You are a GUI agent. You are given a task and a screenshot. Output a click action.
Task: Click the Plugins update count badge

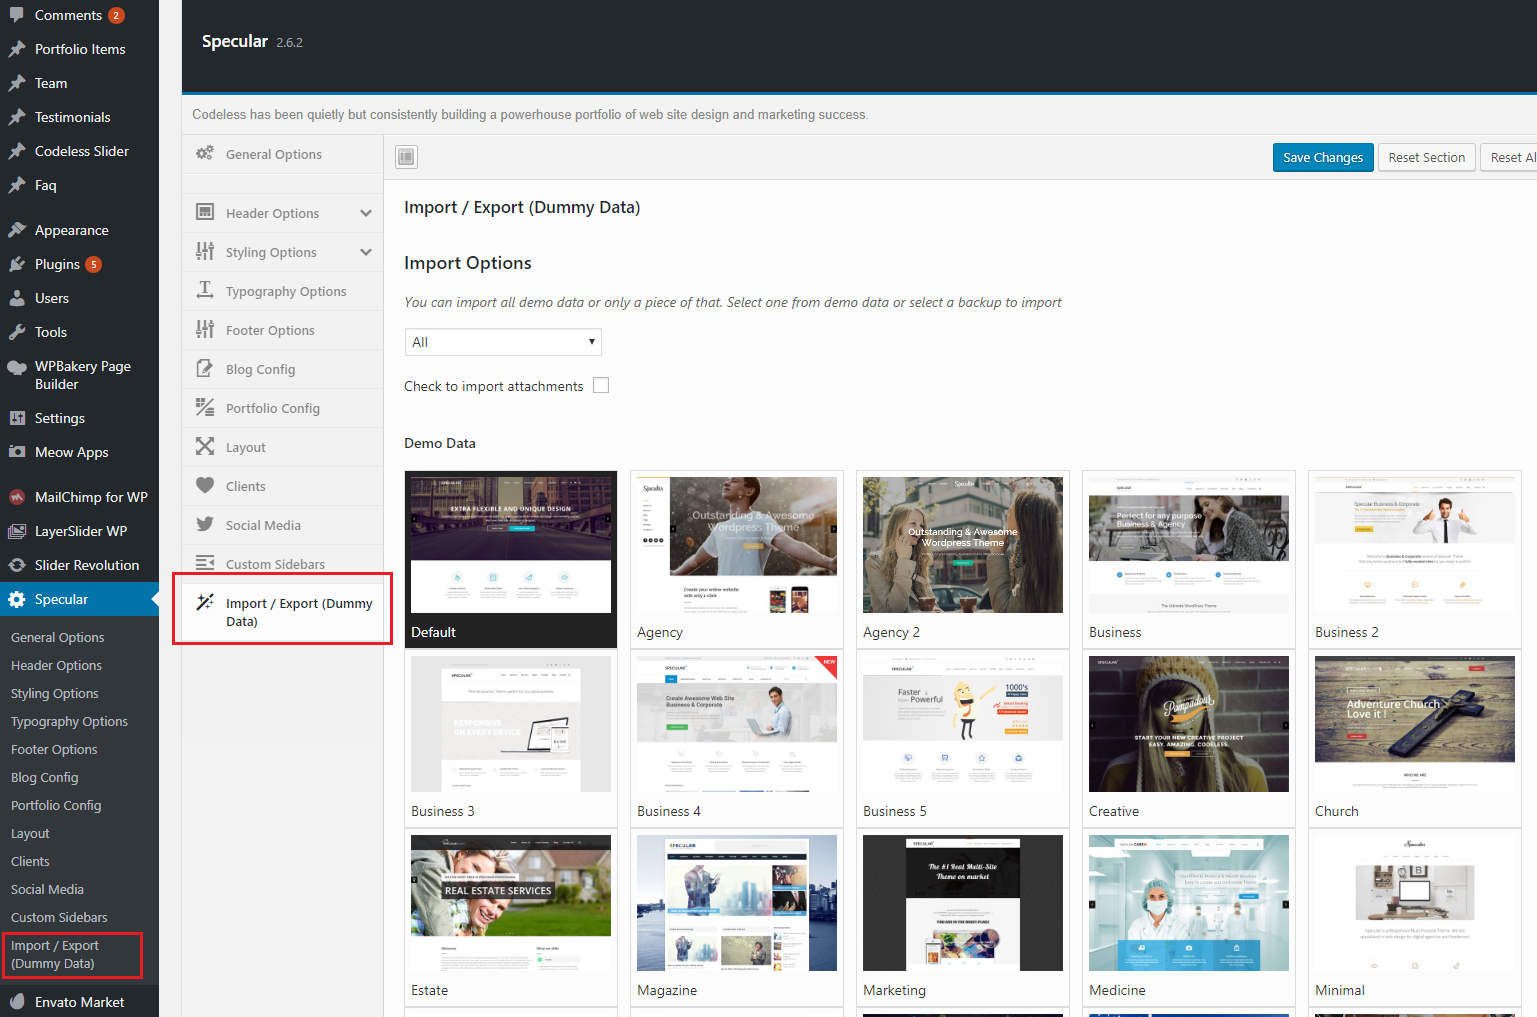coord(93,264)
